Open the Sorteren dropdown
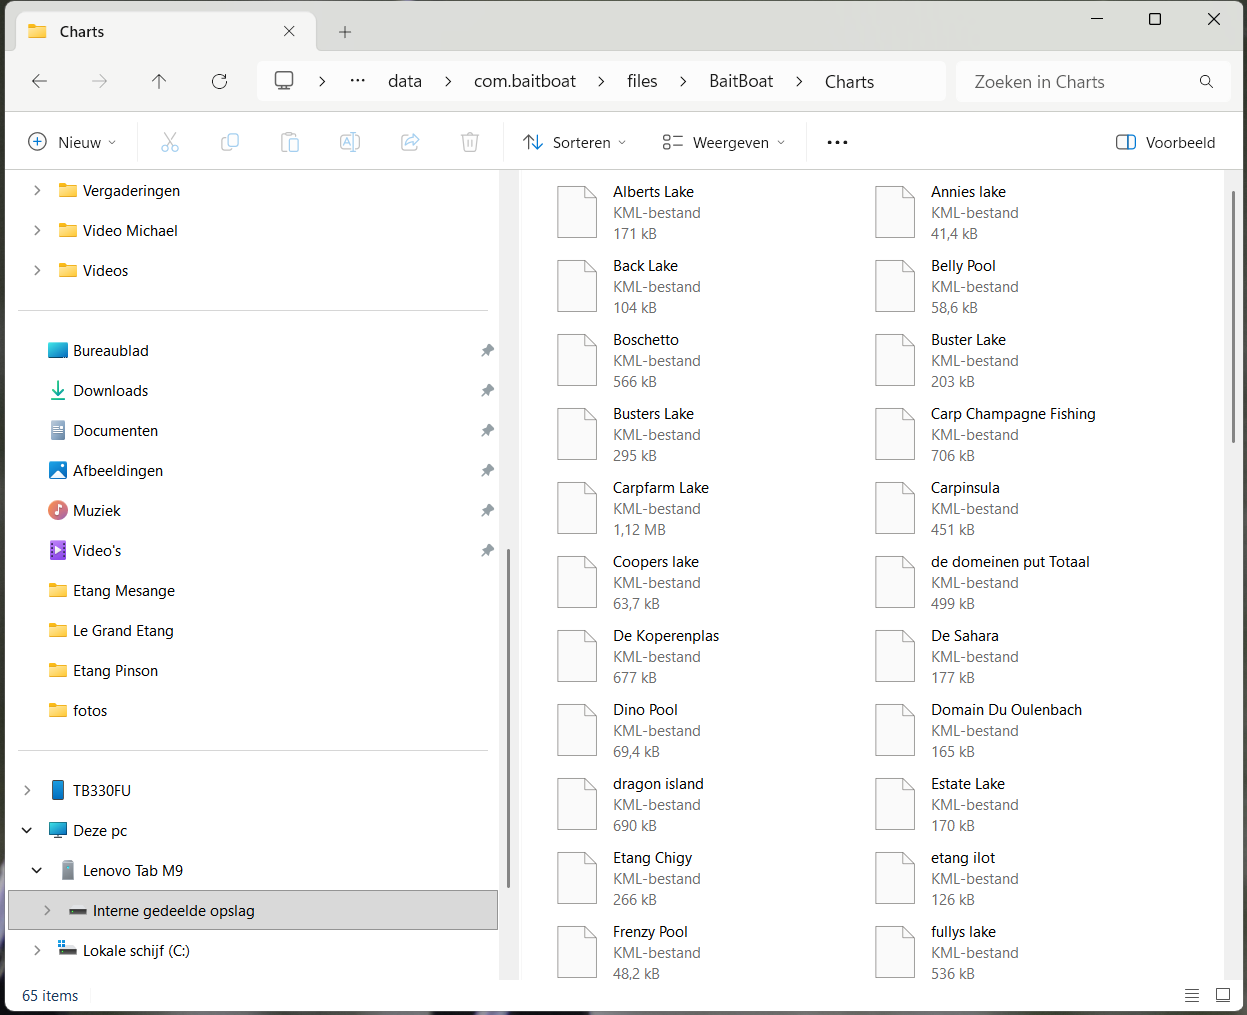The image size is (1247, 1015). click(x=575, y=143)
